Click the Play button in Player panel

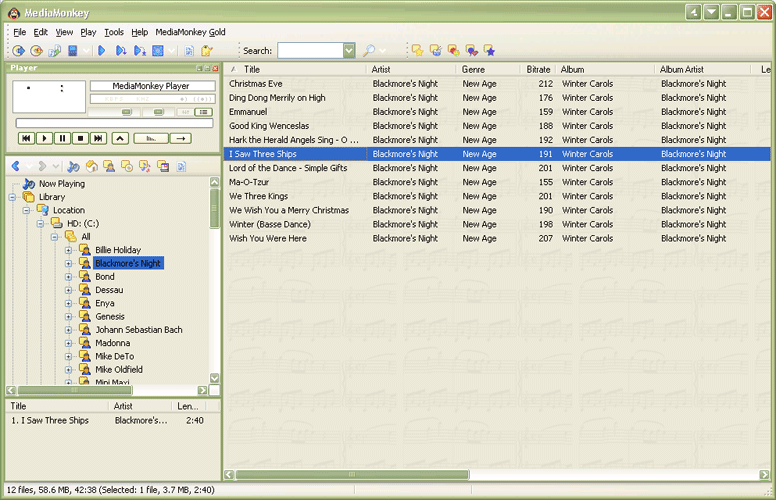coord(45,139)
